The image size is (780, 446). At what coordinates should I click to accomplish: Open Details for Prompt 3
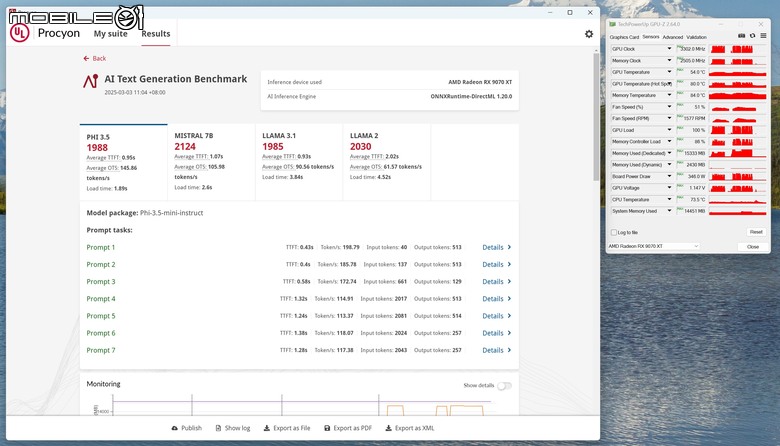496,281
